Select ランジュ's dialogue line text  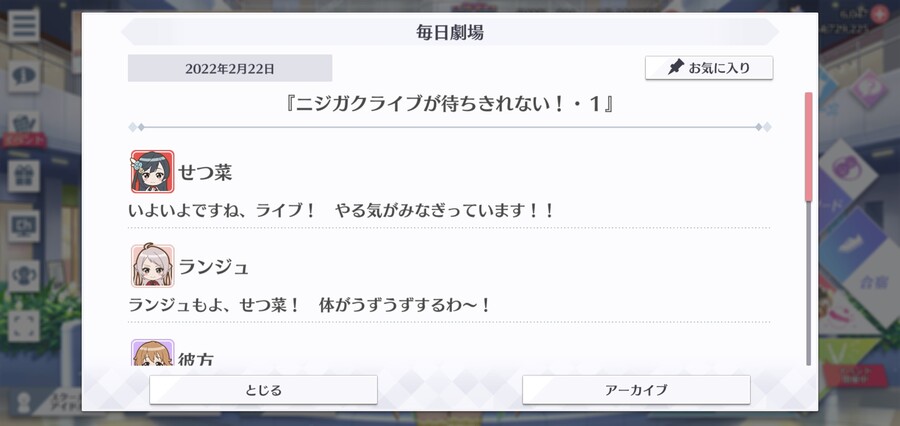tap(310, 305)
